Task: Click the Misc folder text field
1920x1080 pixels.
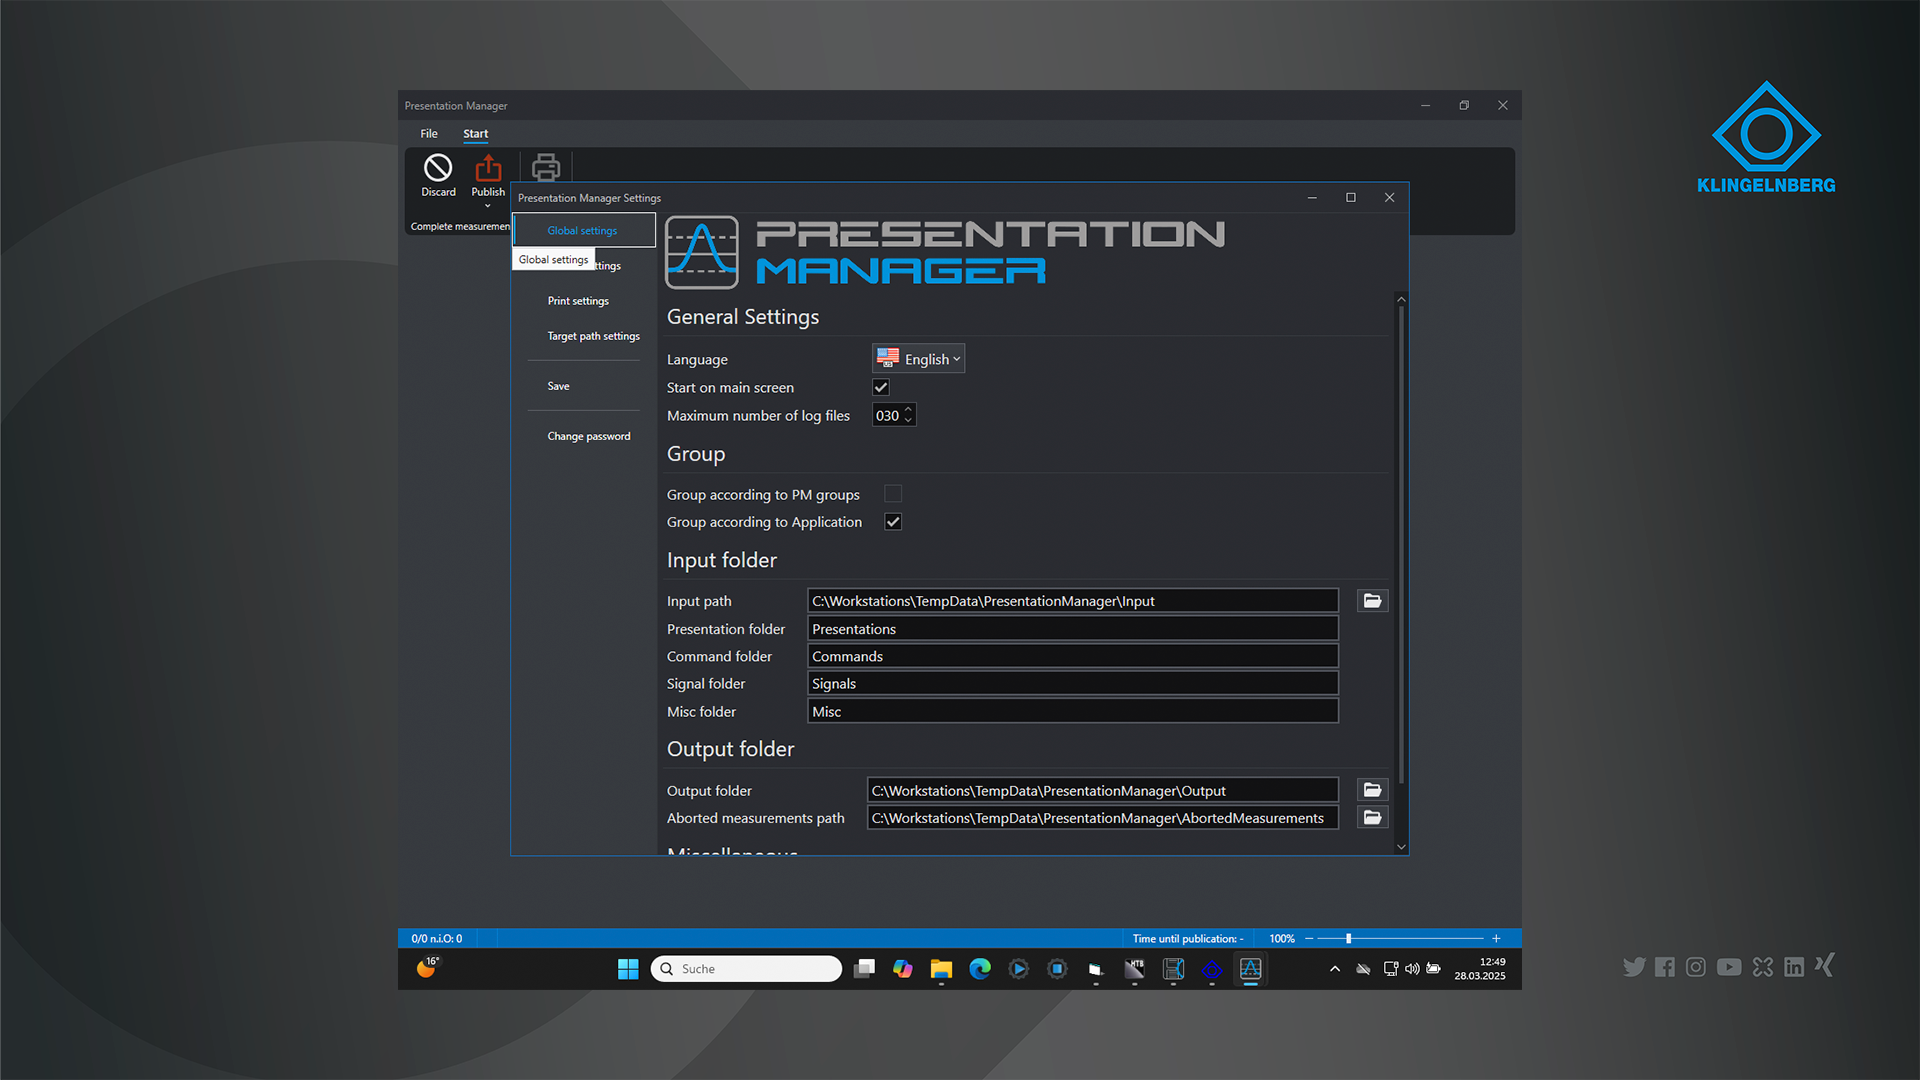Action: pyautogui.click(x=1073, y=711)
